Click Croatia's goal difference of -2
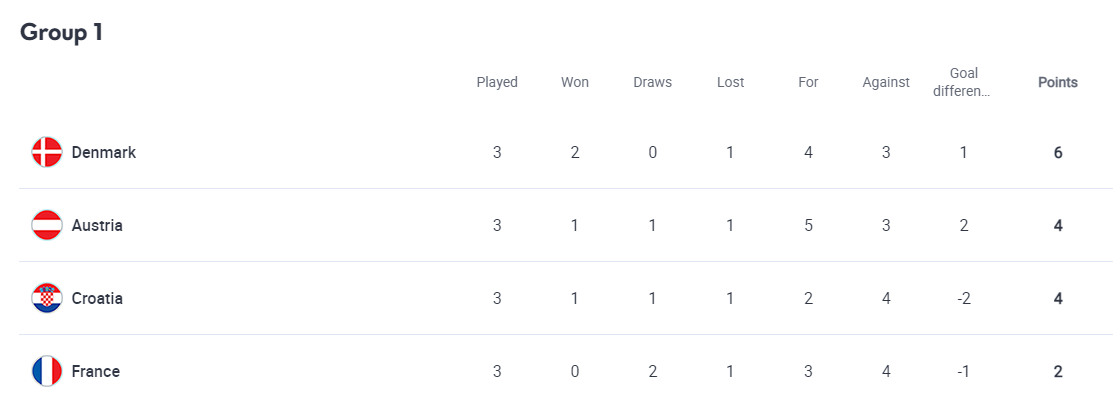The image size is (1115, 411). pos(963,298)
